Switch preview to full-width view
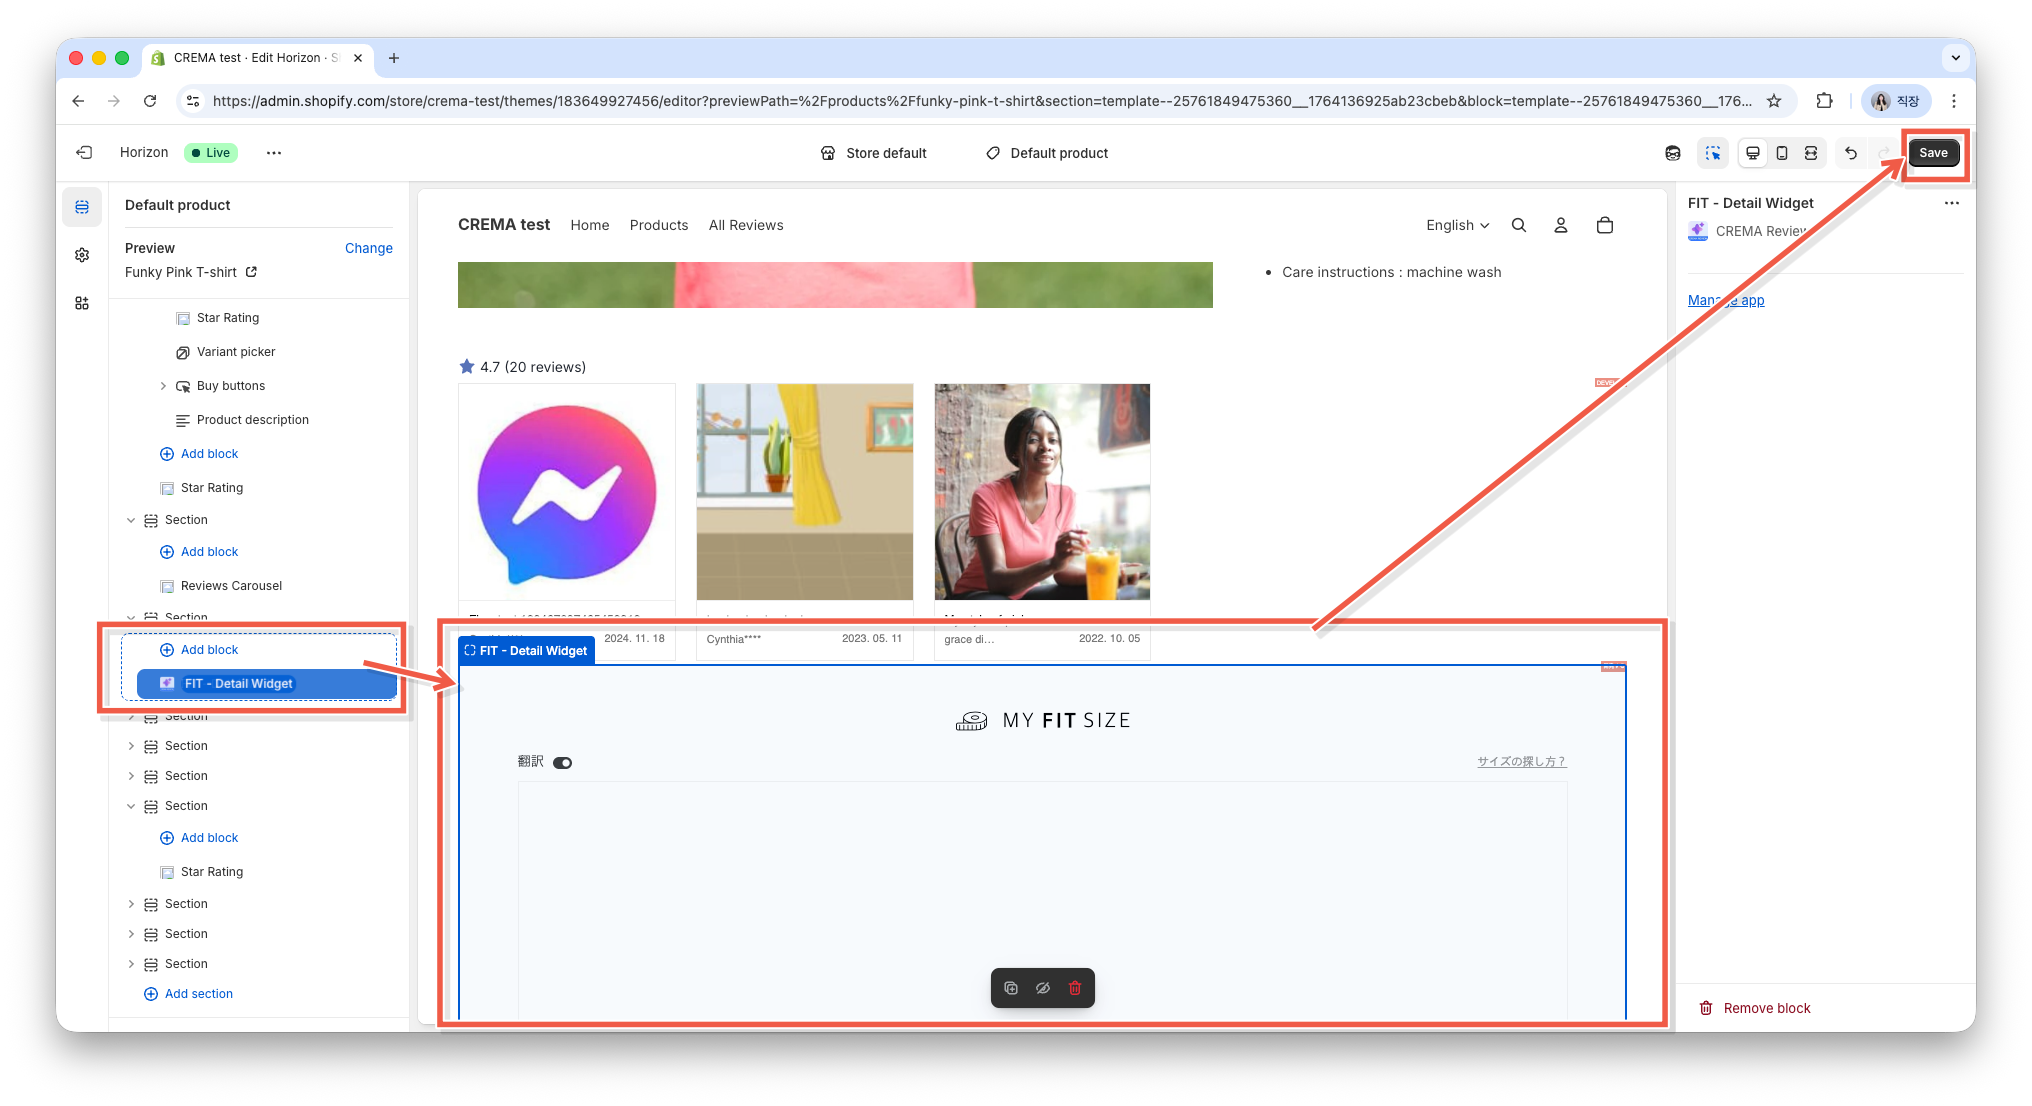 coord(1811,153)
